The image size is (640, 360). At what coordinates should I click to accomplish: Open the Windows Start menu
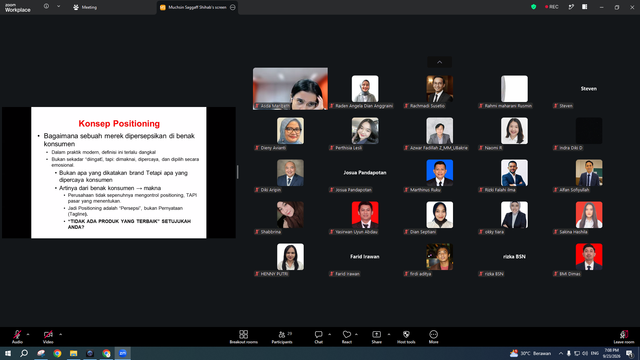8,353
